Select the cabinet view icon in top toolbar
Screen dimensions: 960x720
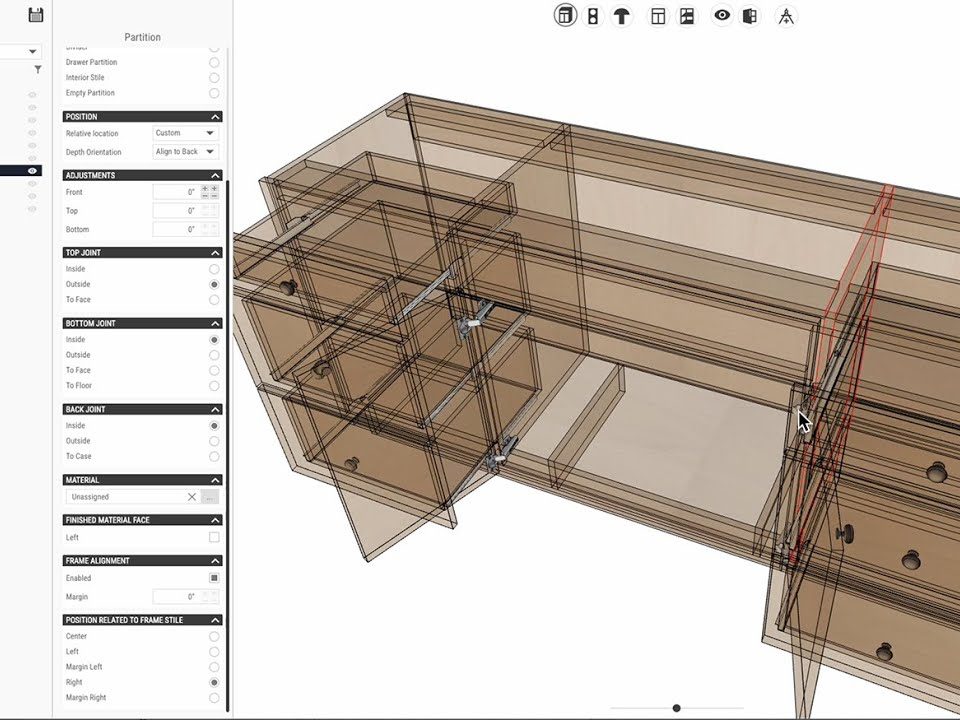pos(565,16)
